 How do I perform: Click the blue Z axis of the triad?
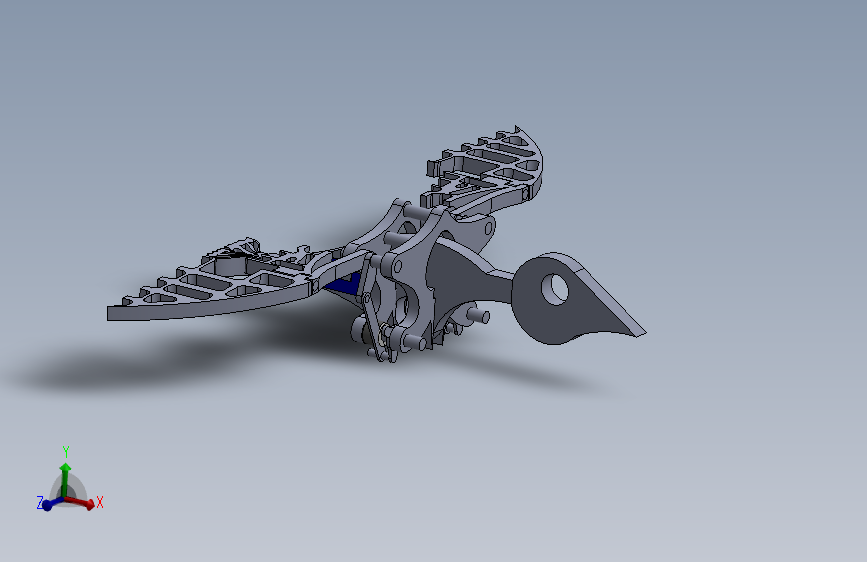click(x=52, y=503)
